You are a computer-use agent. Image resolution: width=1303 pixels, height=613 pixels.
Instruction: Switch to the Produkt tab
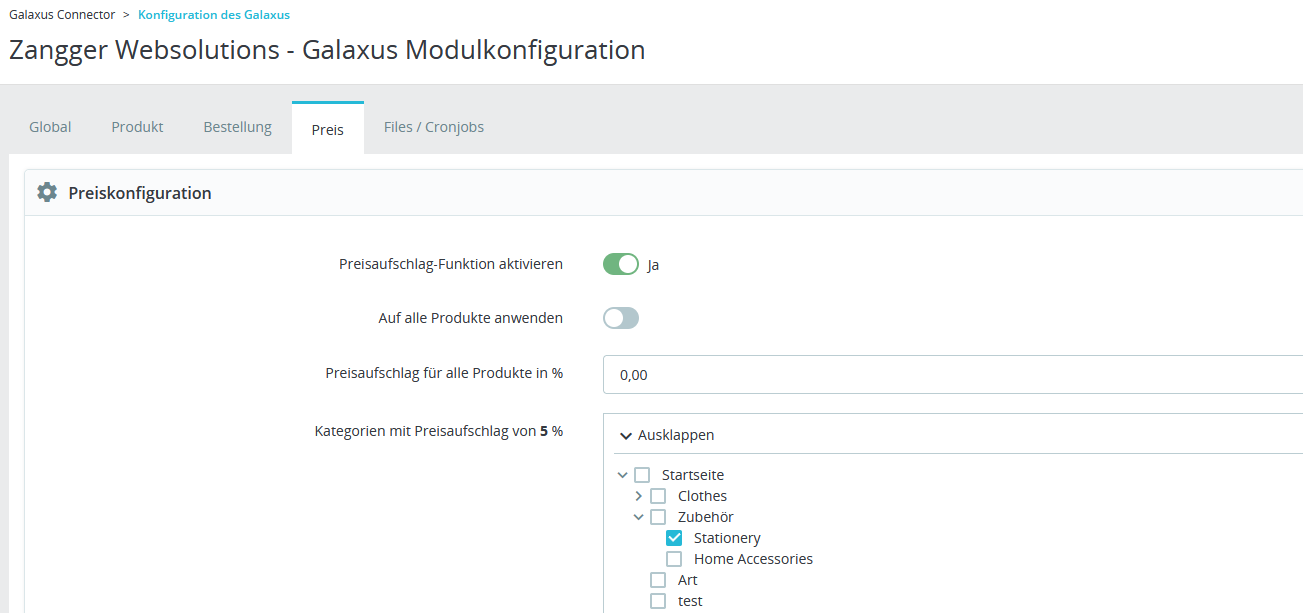click(x=137, y=127)
